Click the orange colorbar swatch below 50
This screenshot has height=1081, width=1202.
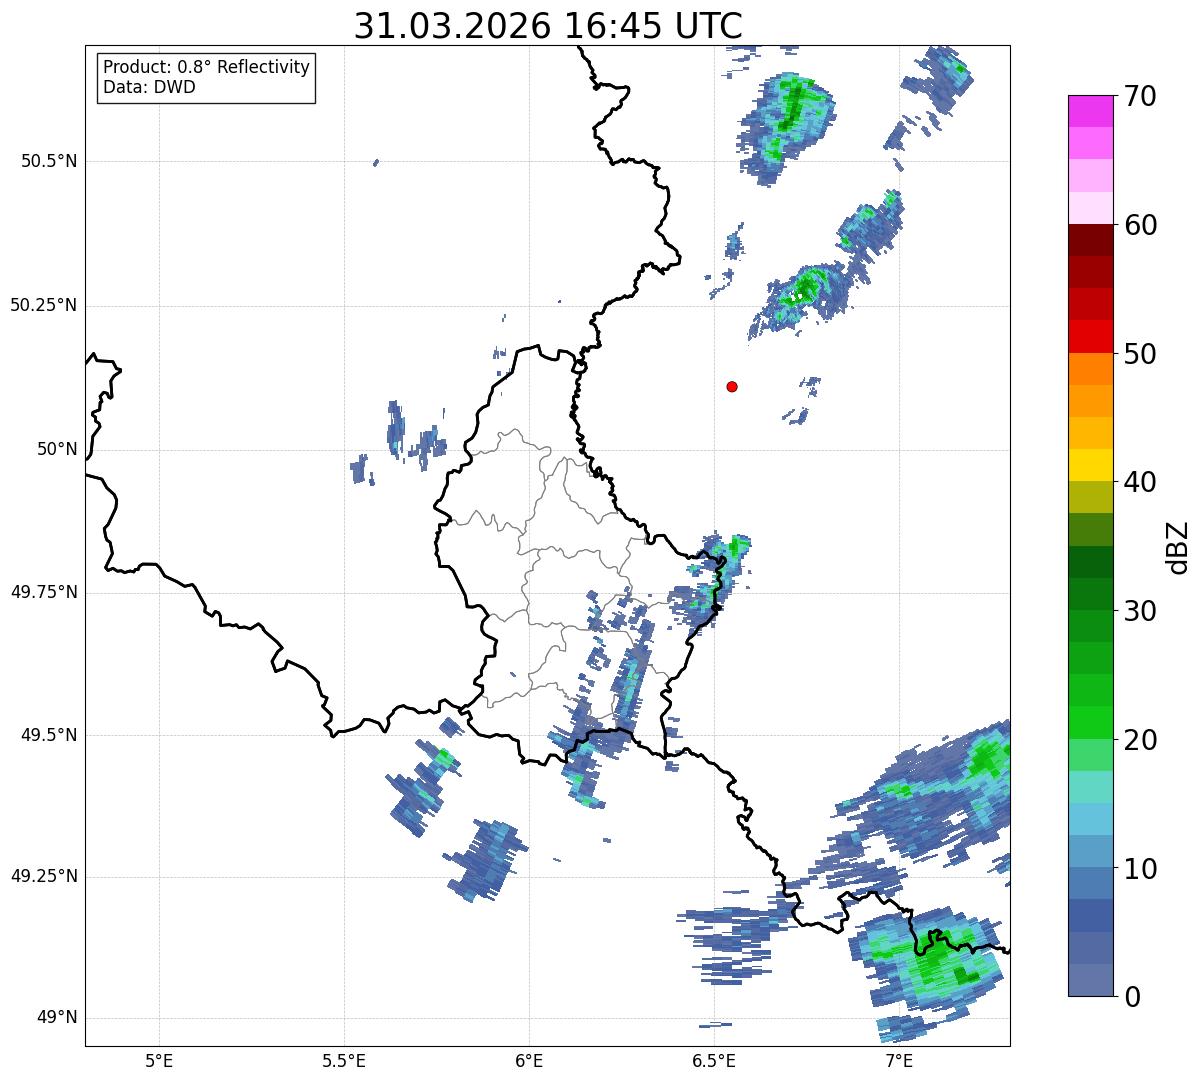(1090, 369)
